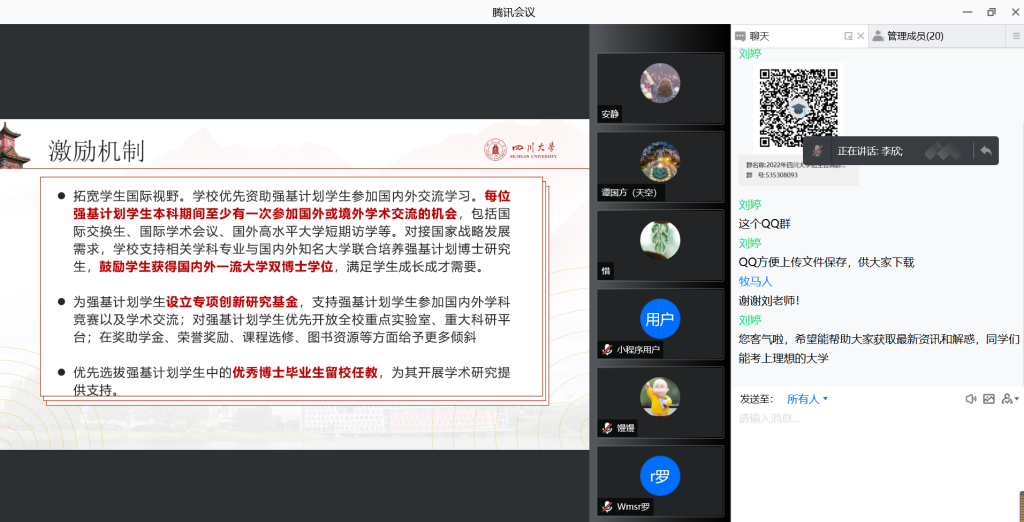Click the muted mic icon on Wmsr罗
1024x522 pixels.
606,506
